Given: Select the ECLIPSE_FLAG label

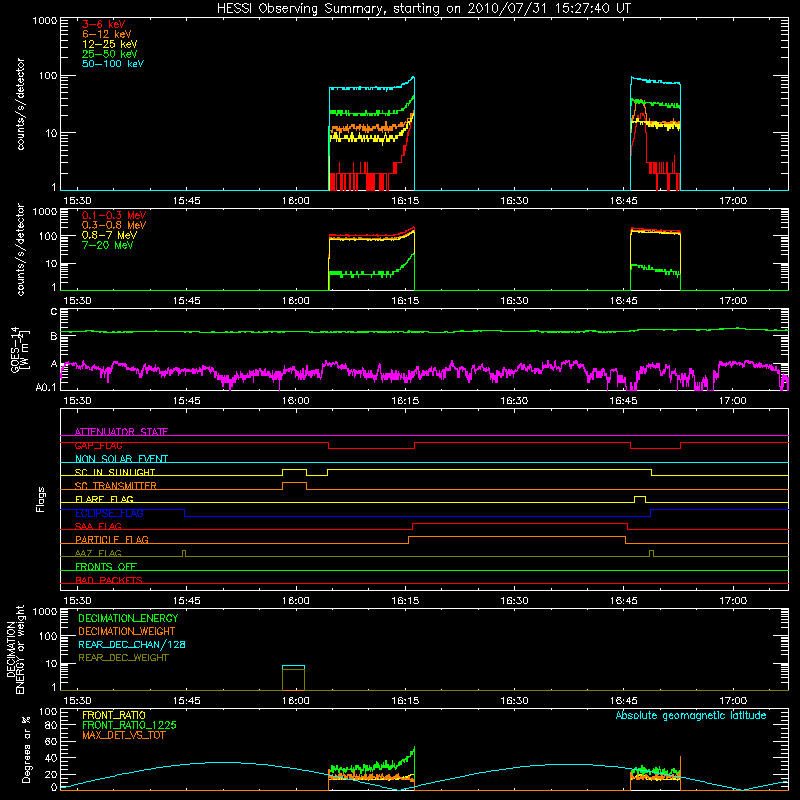Looking at the screenshot, I should (x=109, y=513).
